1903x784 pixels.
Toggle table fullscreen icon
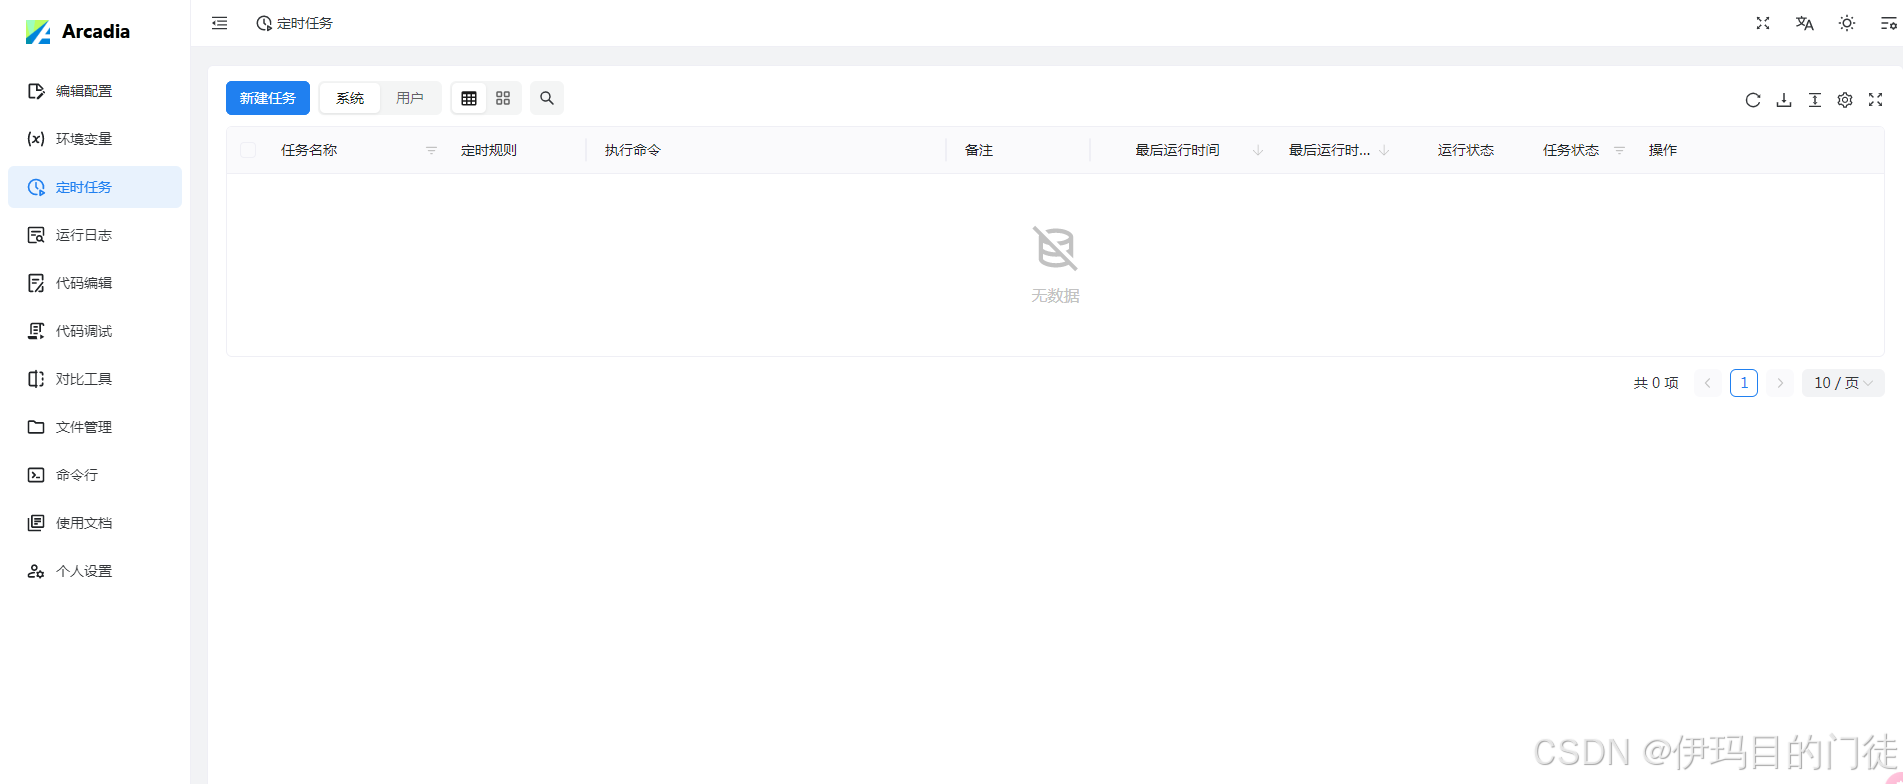(x=1876, y=100)
